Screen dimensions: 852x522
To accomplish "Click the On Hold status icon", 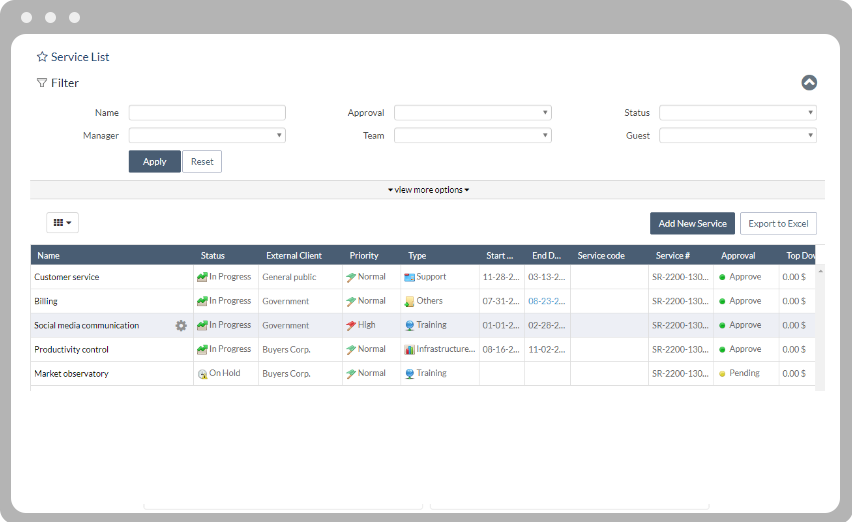I will point(202,374).
